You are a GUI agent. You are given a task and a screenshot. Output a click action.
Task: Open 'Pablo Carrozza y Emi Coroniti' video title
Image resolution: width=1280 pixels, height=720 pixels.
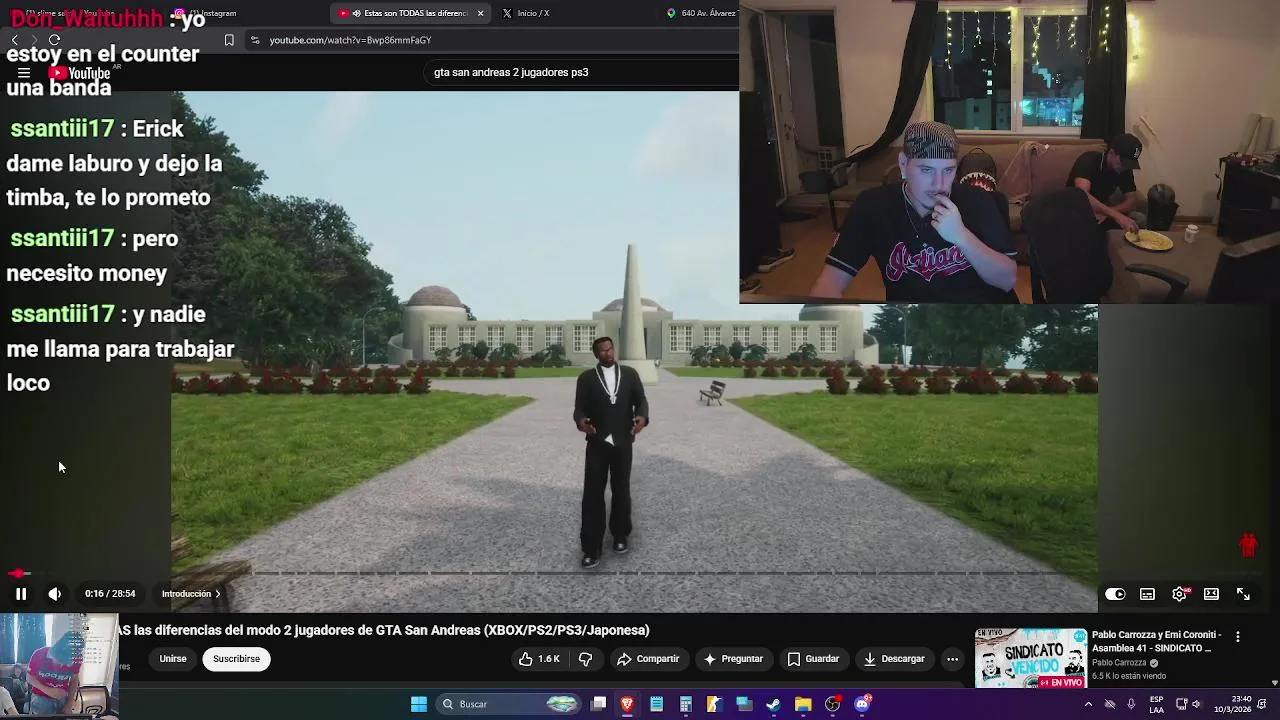pos(1157,641)
